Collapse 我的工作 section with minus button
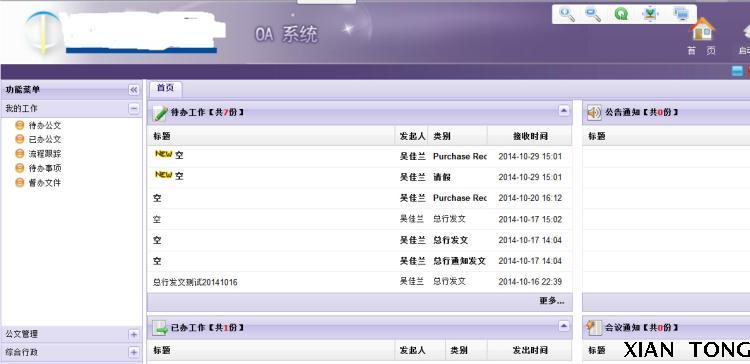Image resolution: width=750 pixels, height=364 pixels. (133, 109)
